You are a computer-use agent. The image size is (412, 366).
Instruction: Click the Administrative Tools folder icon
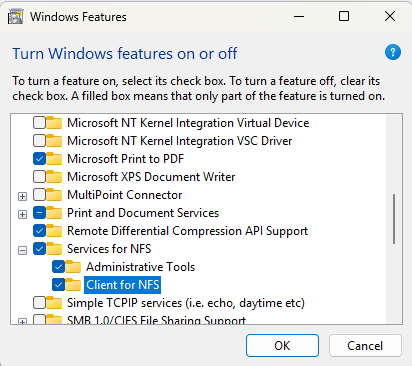click(73, 267)
